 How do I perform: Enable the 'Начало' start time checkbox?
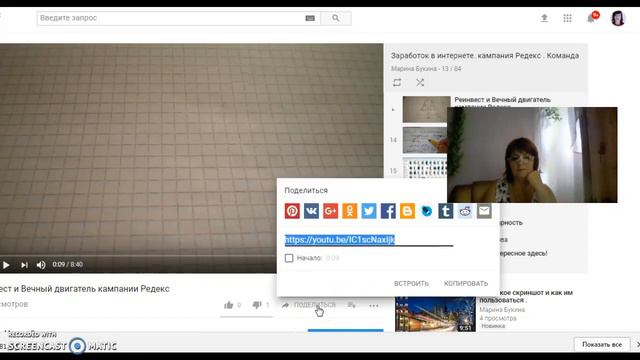tap(289, 258)
